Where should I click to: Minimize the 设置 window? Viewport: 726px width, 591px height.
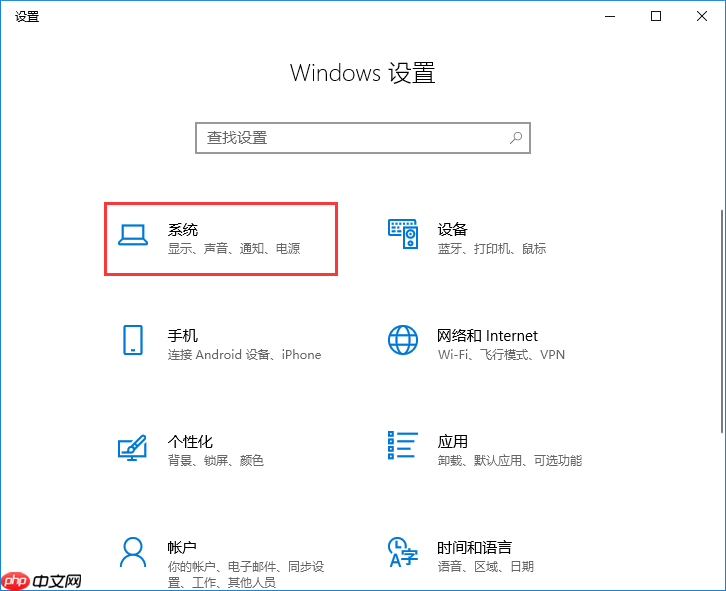(610, 16)
